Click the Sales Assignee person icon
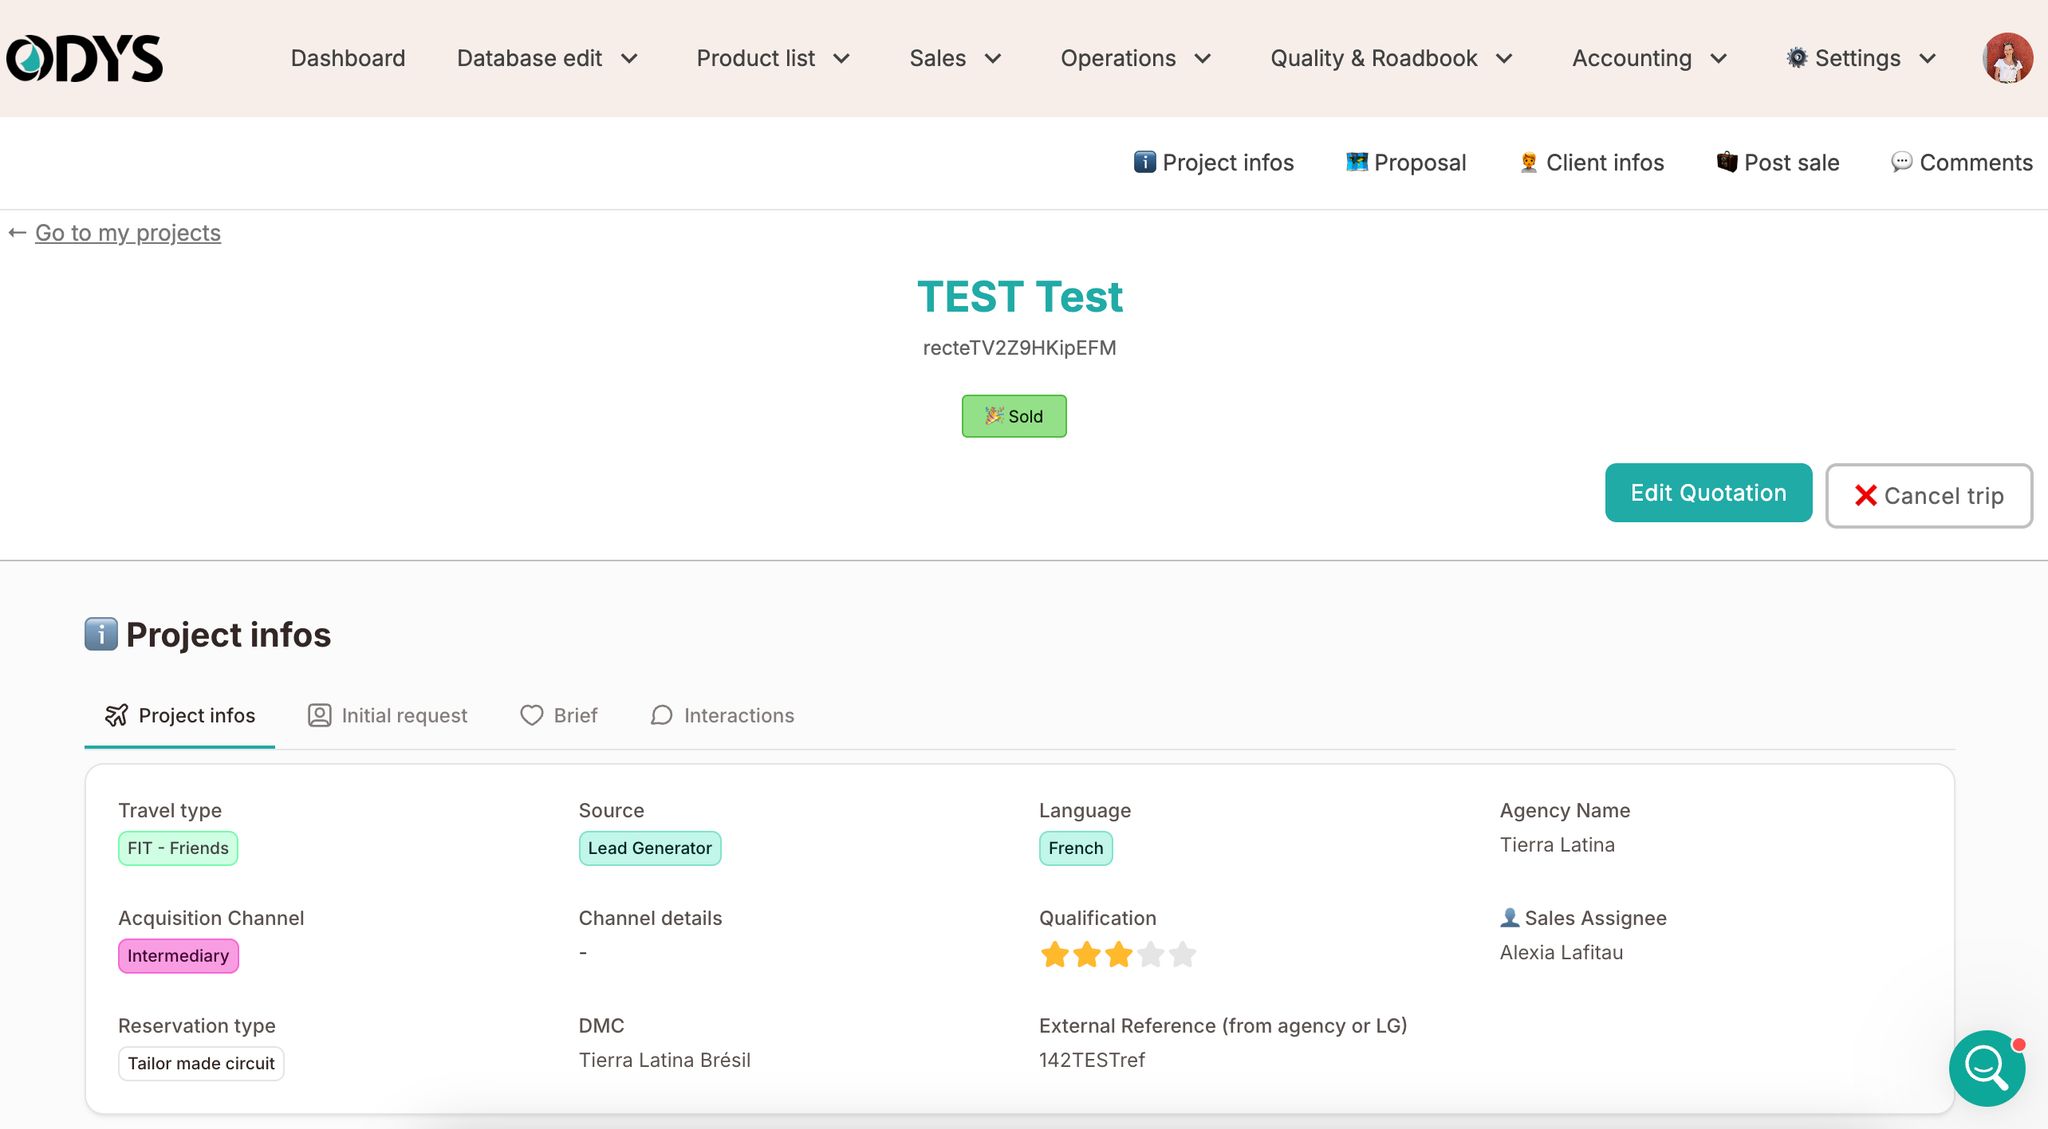The width and height of the screenshot is (2048, 1129). (1510, 917)
